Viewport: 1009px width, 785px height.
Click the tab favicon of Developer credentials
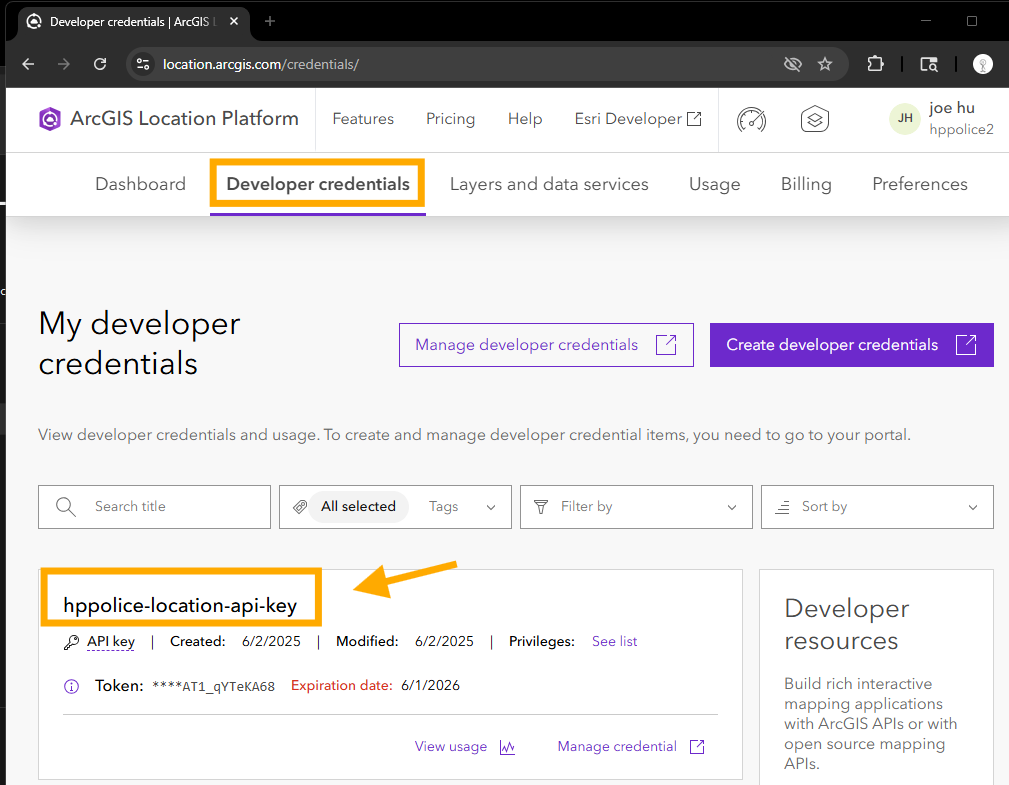pos(34,21)
